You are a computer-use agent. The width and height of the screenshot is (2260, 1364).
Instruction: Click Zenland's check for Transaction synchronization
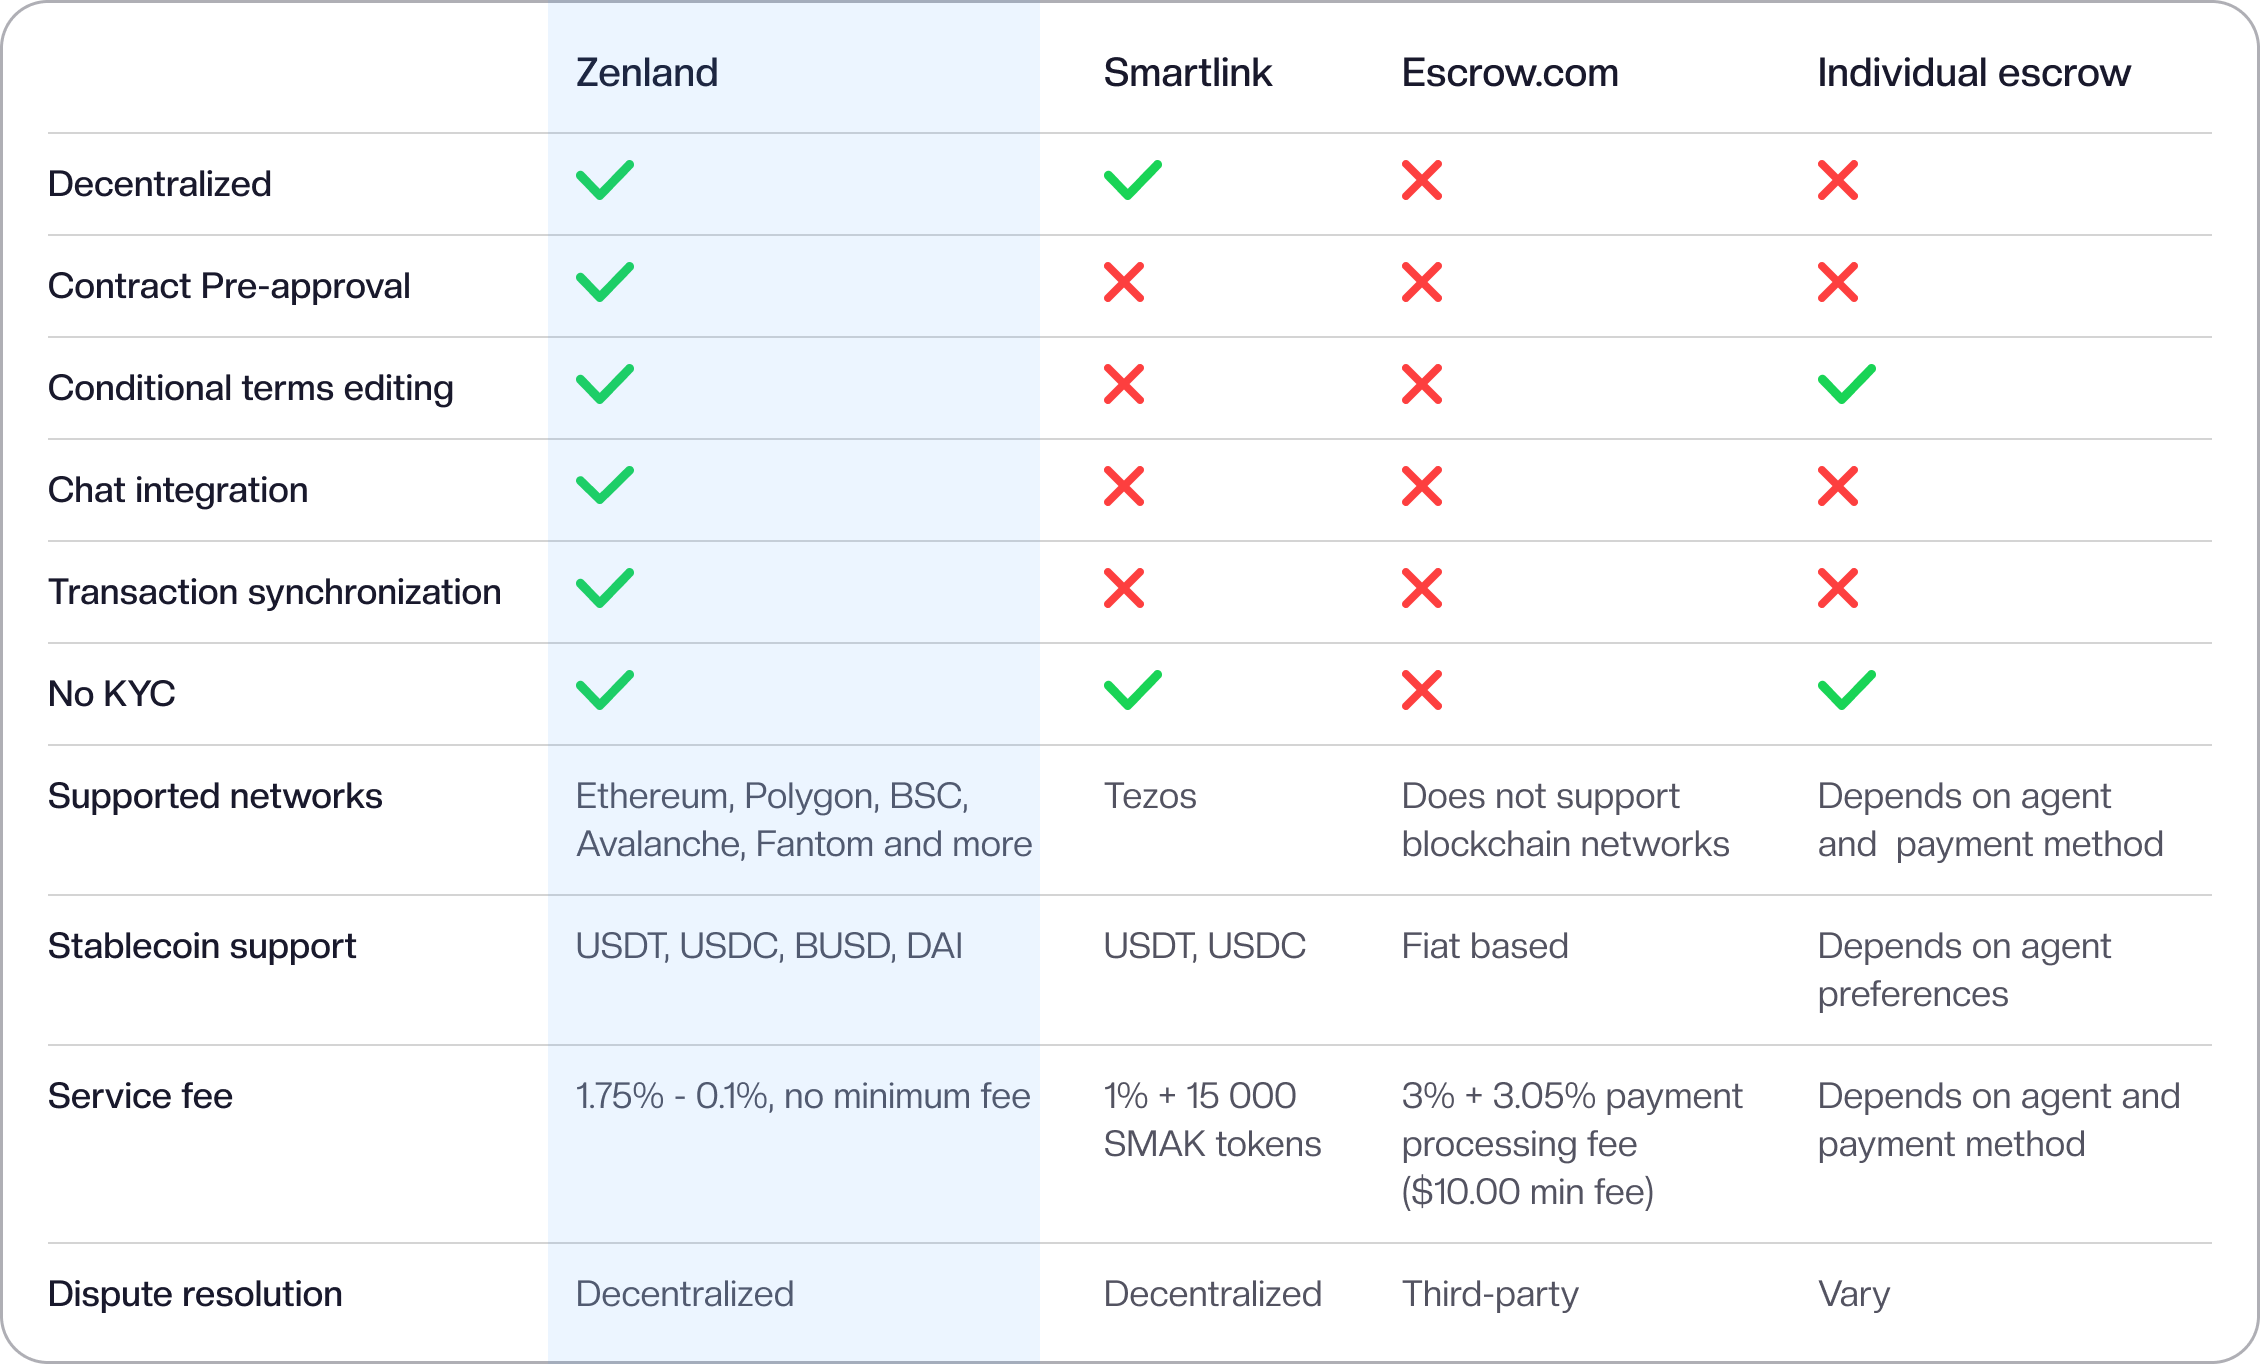[605, 588]
